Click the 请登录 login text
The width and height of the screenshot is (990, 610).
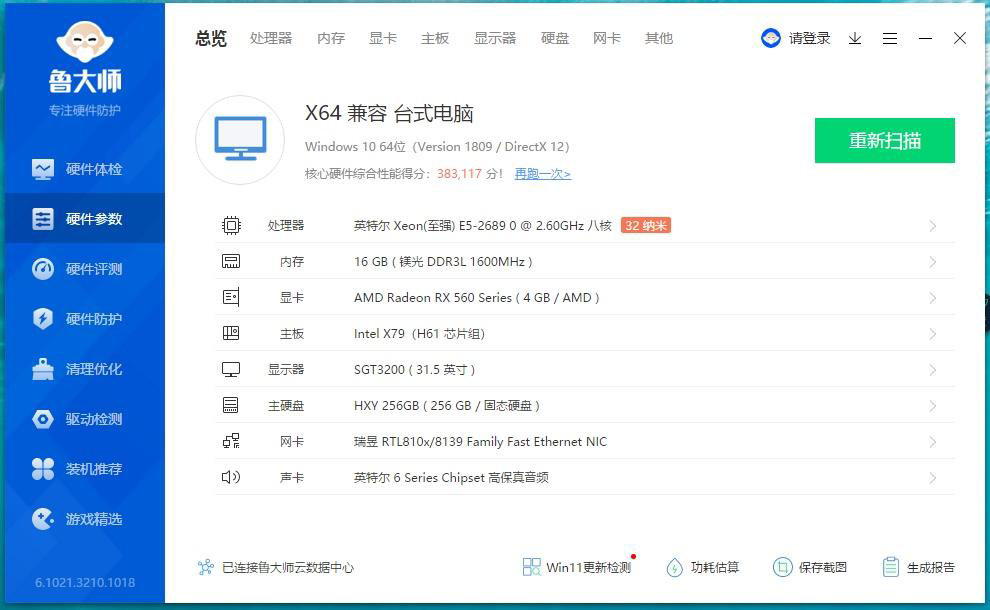809,39
